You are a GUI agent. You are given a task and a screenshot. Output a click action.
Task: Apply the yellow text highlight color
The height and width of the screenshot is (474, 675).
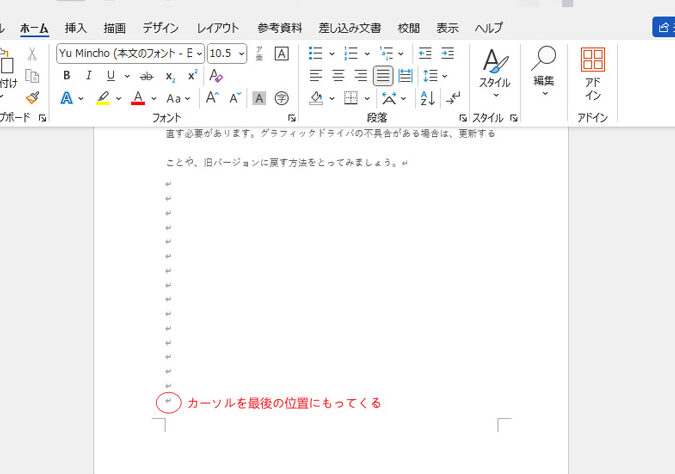(103, 98)
